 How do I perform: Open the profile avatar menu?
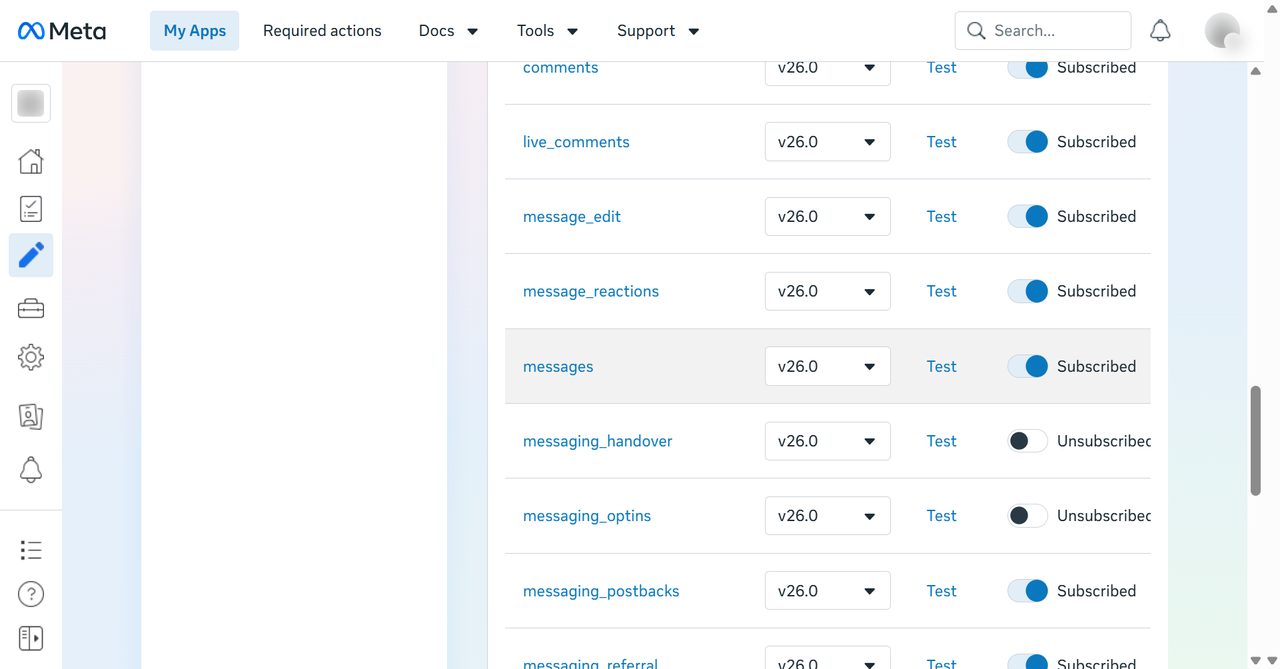(x=1223, y=31)
